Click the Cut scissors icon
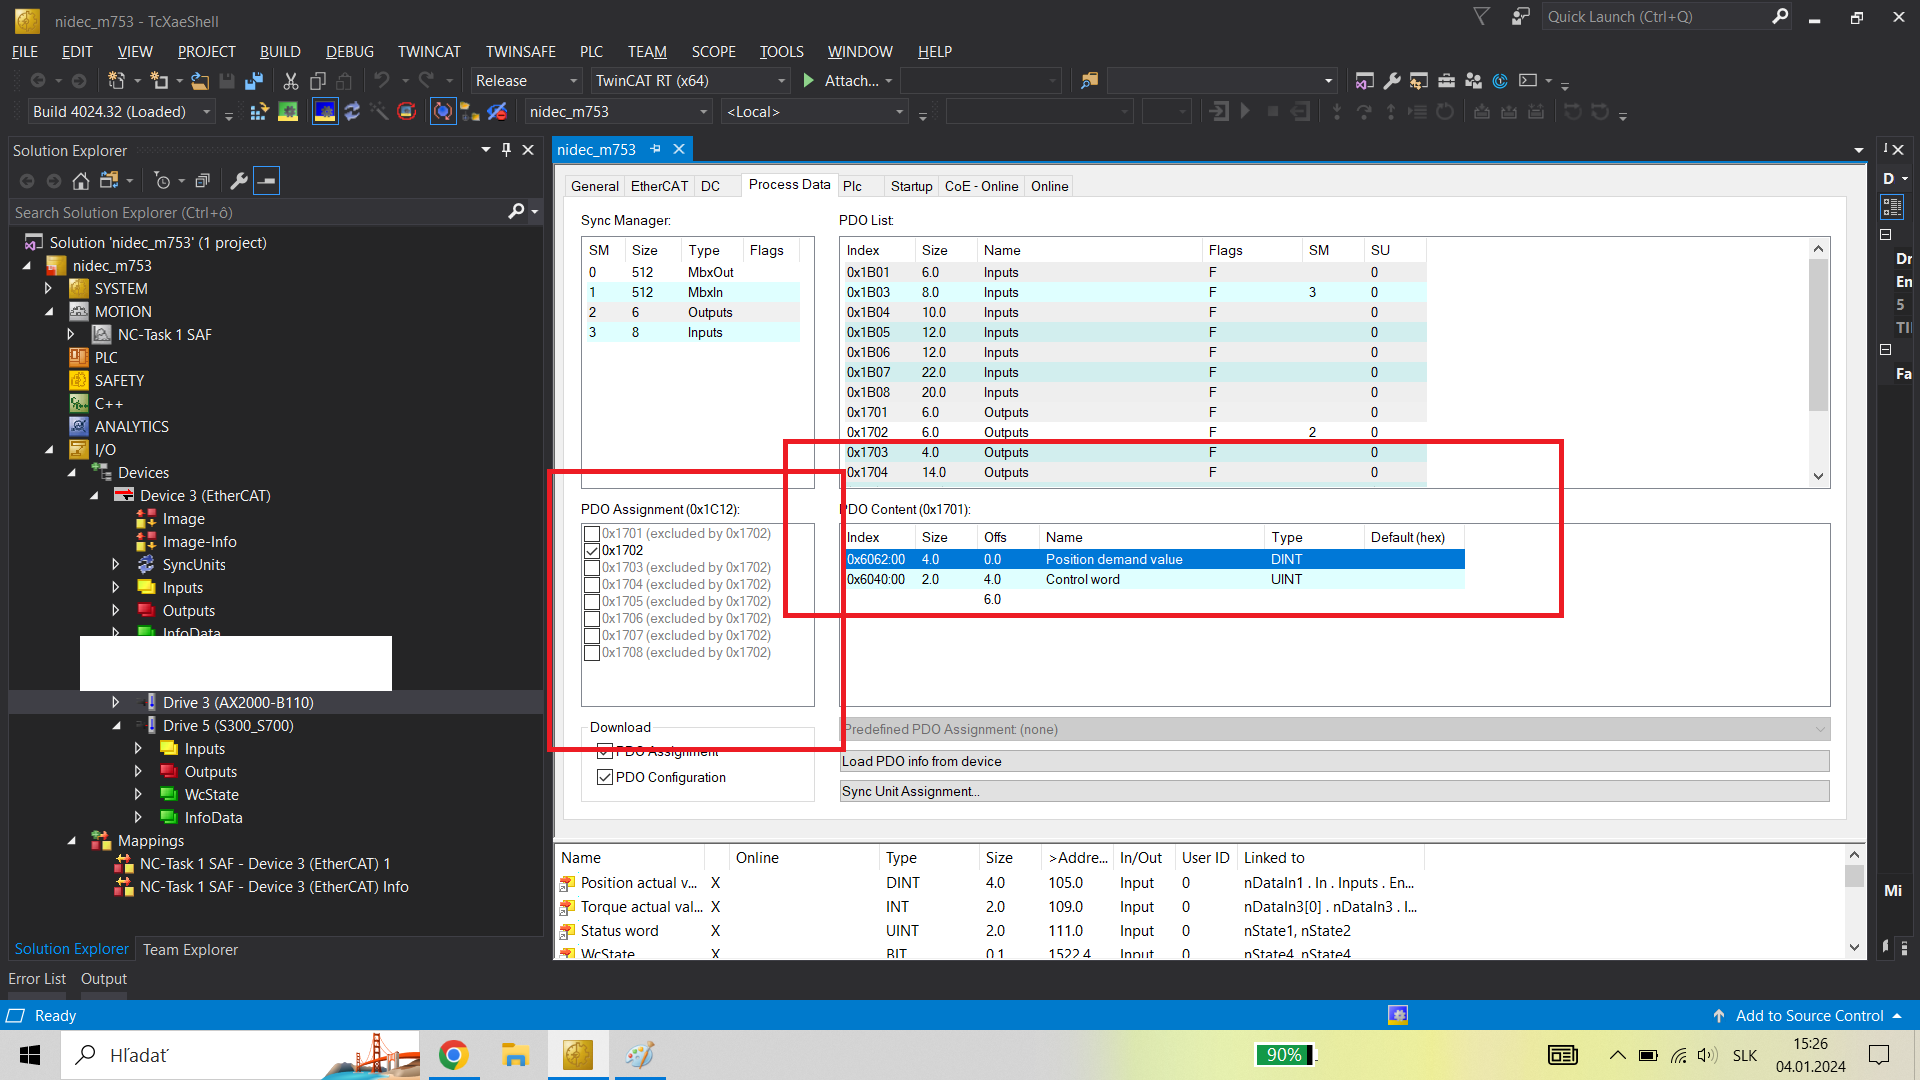Screen dimensions: 1920x1080 pyautogui.click(x=291, y=81)
